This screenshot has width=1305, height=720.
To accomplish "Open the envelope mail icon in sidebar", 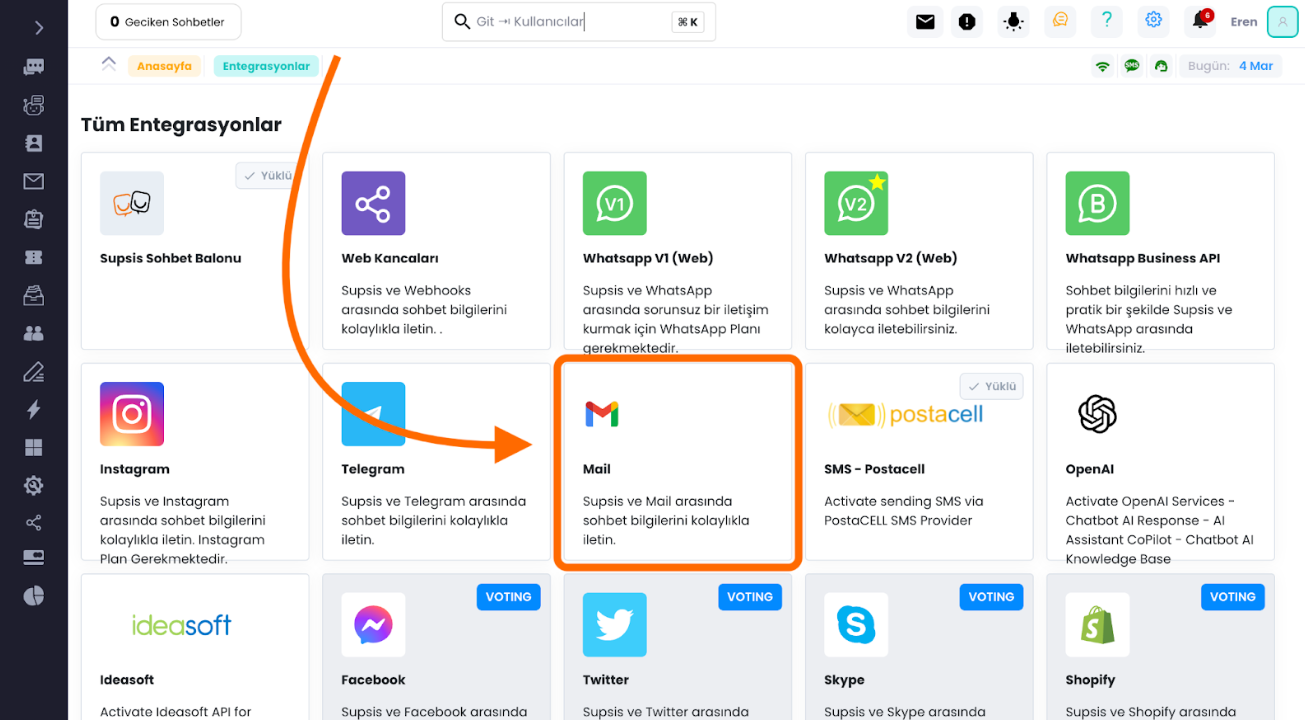I will pos(34,181).
